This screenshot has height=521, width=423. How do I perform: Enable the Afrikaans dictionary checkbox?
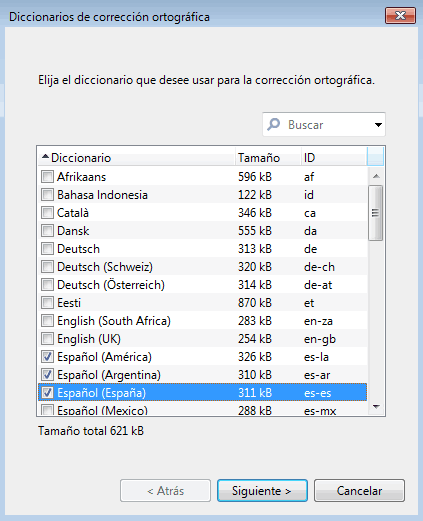pos(47,177)
